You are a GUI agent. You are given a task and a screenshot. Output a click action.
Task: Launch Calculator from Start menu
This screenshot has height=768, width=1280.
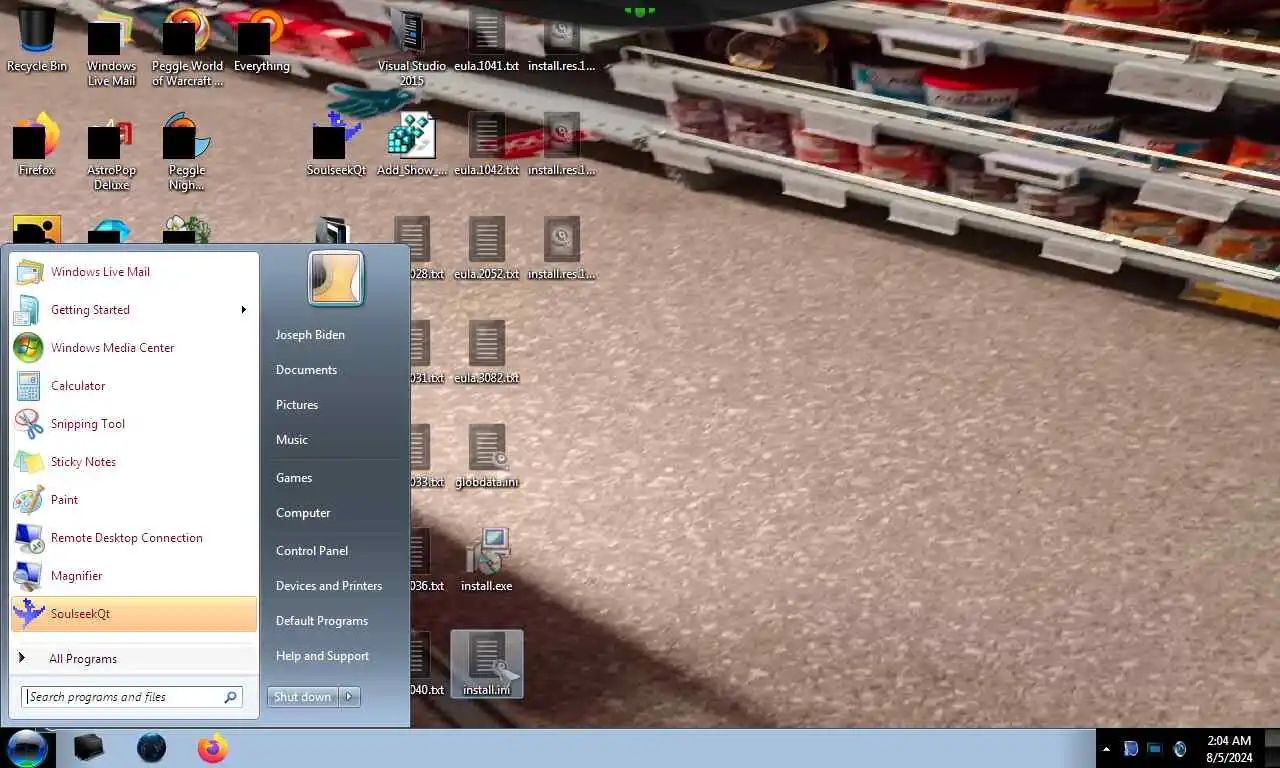tap(134, 386)
